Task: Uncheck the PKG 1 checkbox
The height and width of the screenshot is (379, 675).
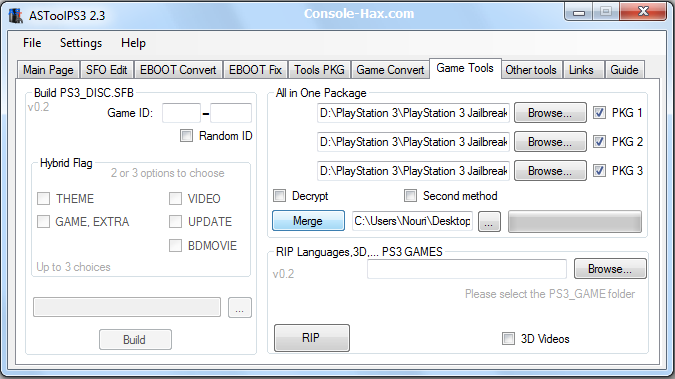Action: tap(599, 113)
